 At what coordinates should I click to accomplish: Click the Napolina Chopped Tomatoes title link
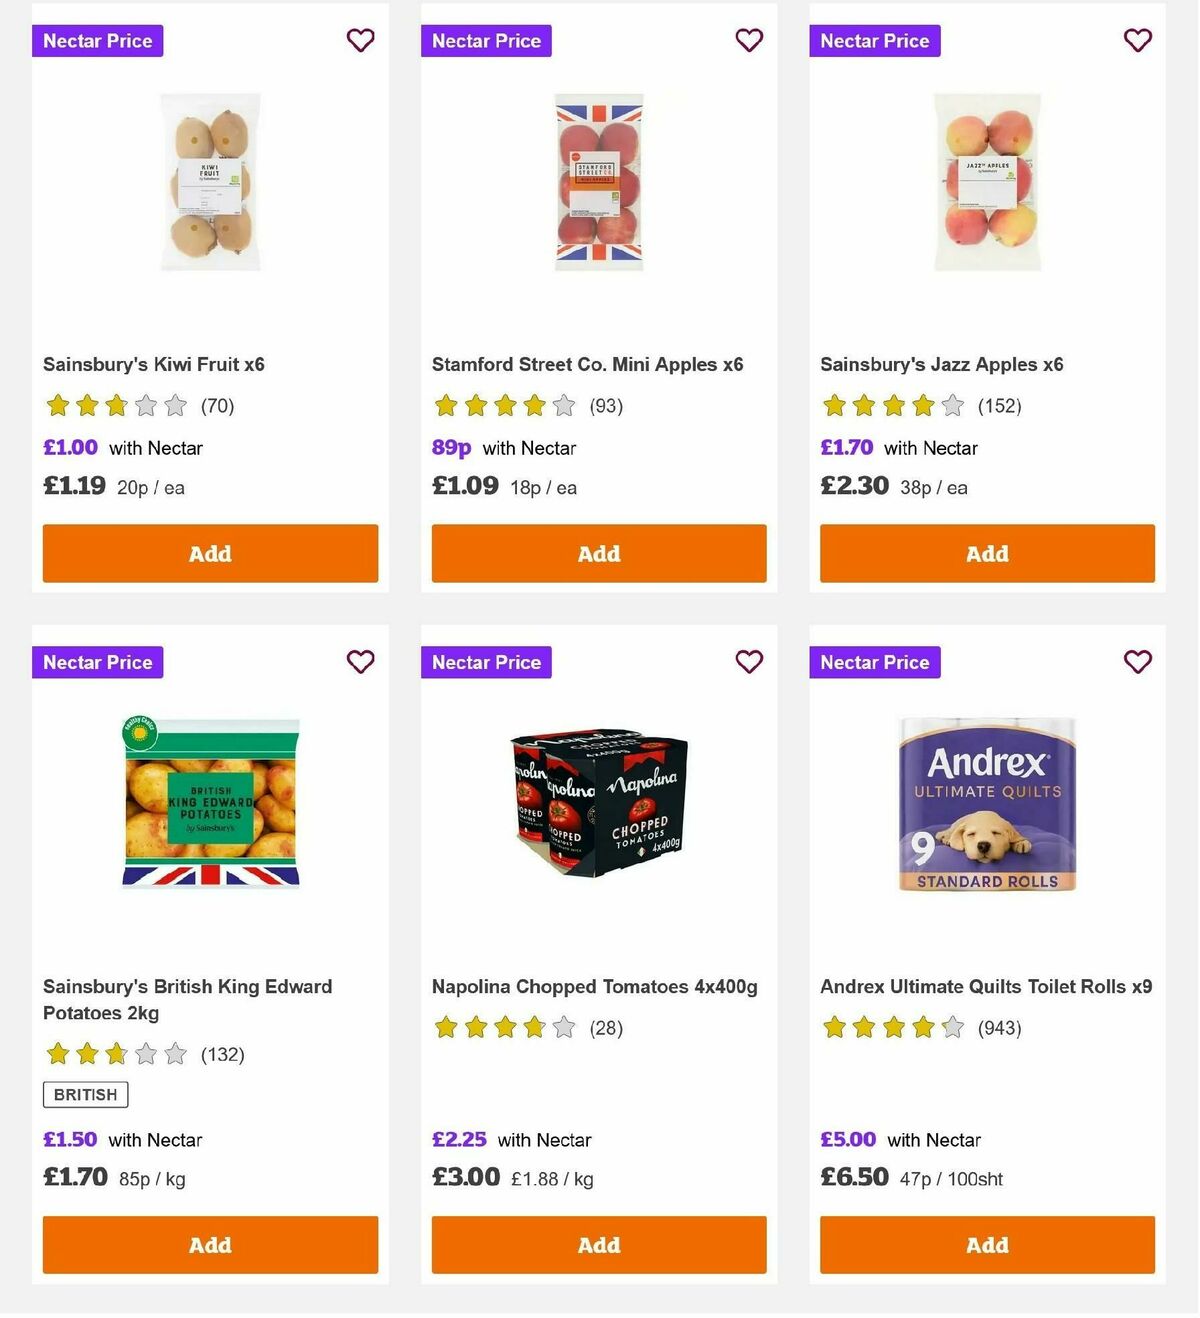(594, 986)
